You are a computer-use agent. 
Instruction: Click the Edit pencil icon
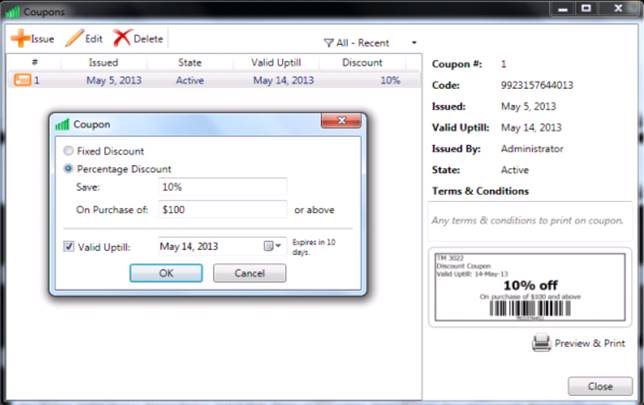pos(74,39)
